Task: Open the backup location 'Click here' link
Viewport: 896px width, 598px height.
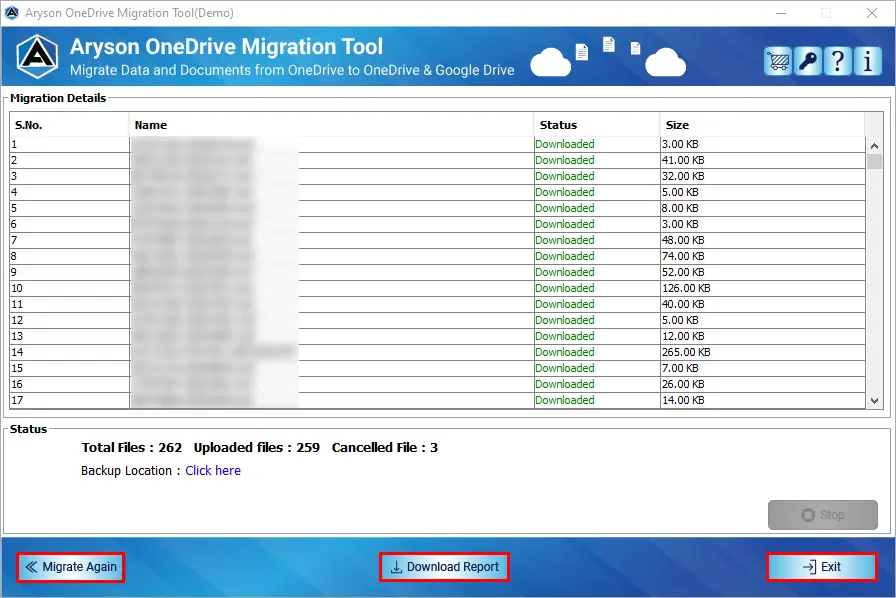Action: point(213,471)
